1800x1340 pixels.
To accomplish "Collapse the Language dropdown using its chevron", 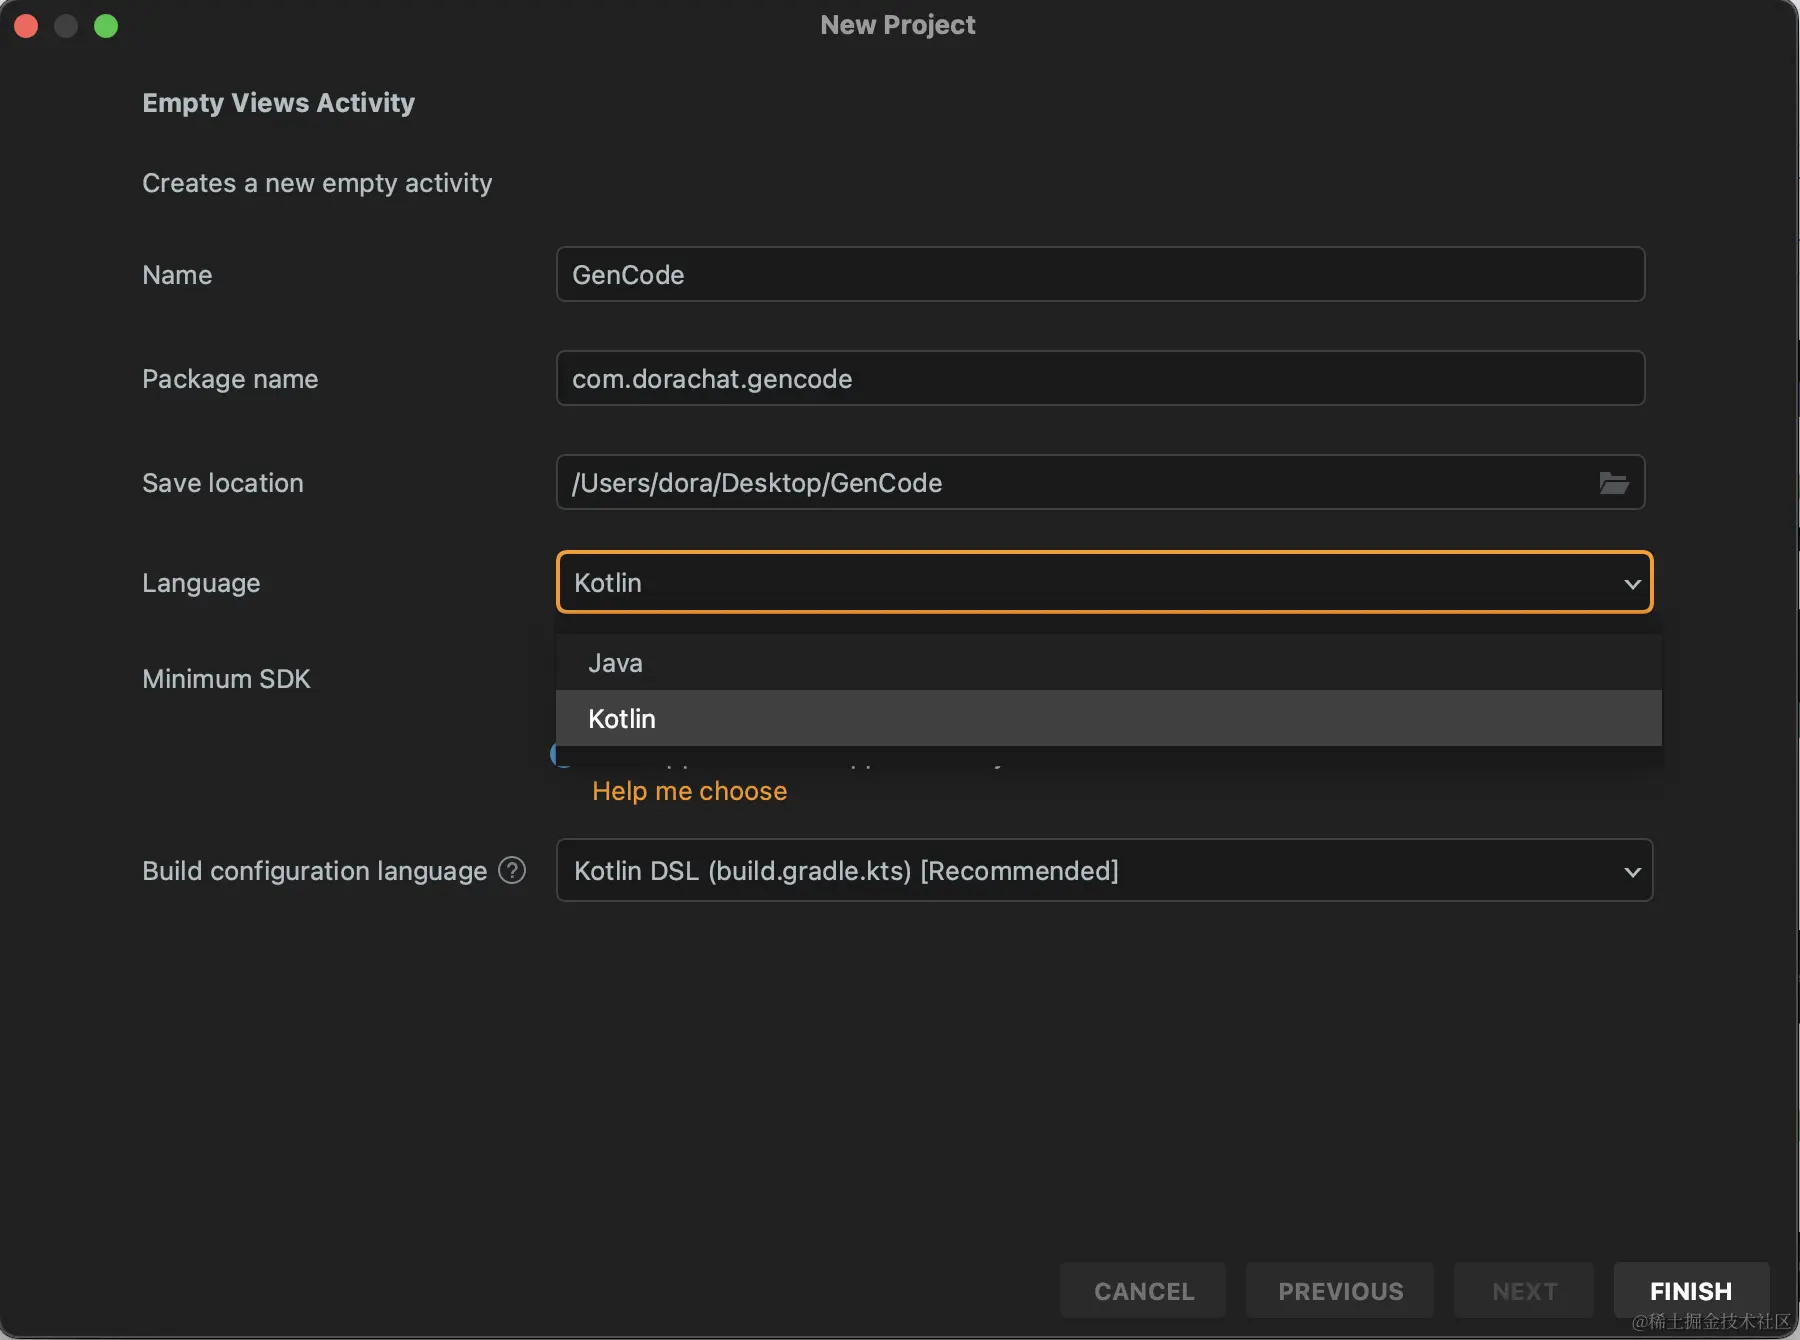I will point(1632,583).
